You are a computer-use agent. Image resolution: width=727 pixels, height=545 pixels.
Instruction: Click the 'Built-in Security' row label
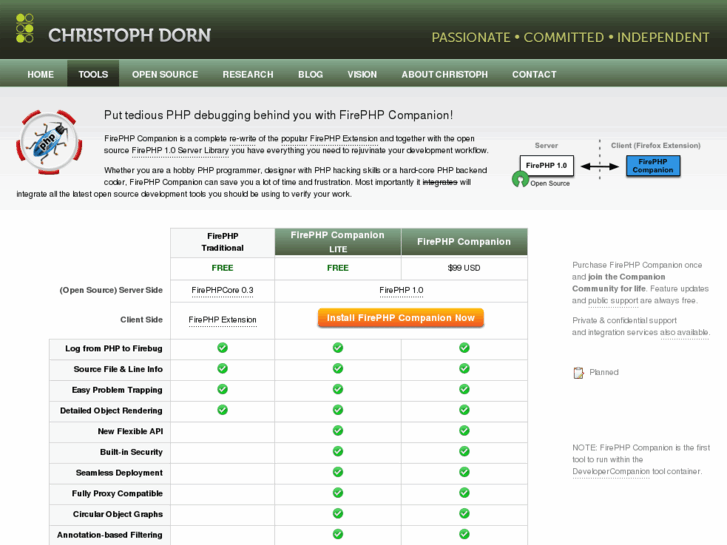coord(131,452)
